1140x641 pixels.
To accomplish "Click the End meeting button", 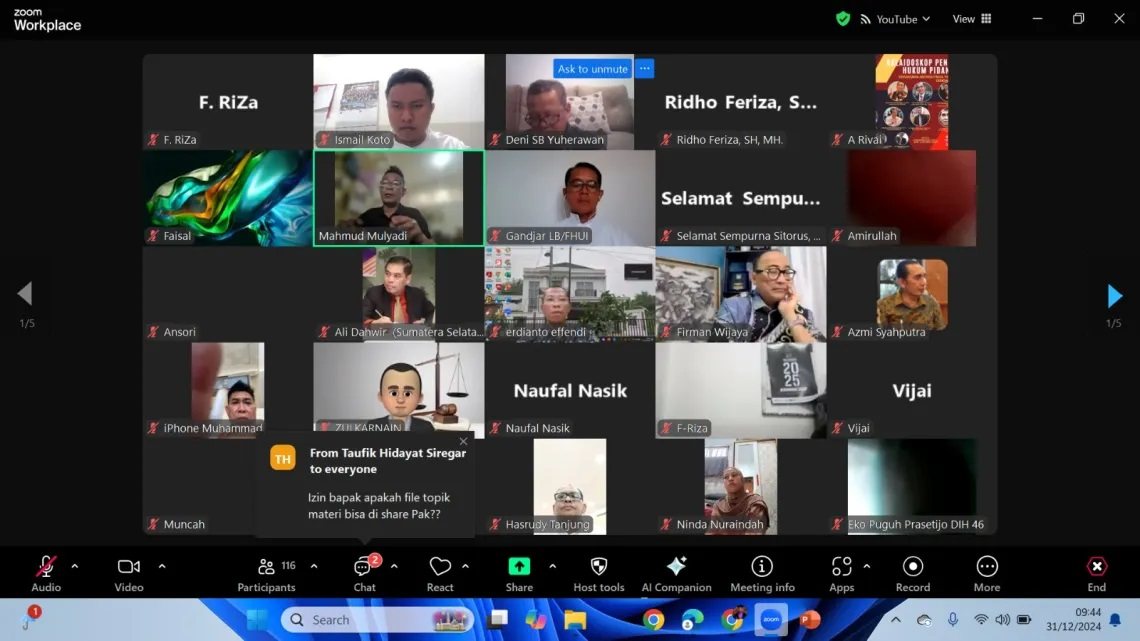I will coord(1097,574).
